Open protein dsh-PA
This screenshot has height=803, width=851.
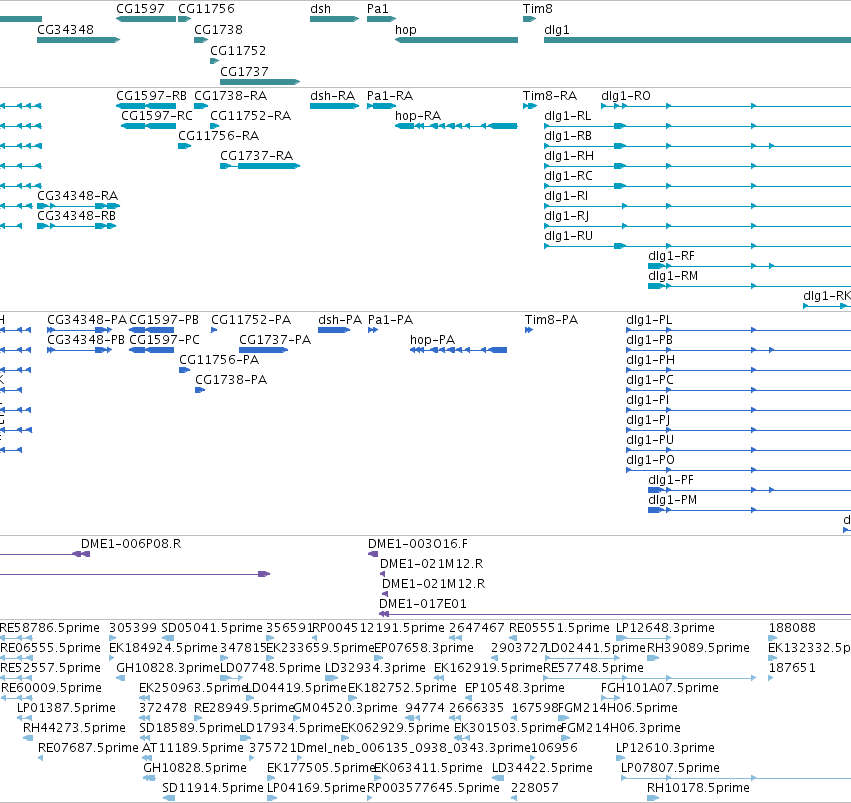point(340,320)
